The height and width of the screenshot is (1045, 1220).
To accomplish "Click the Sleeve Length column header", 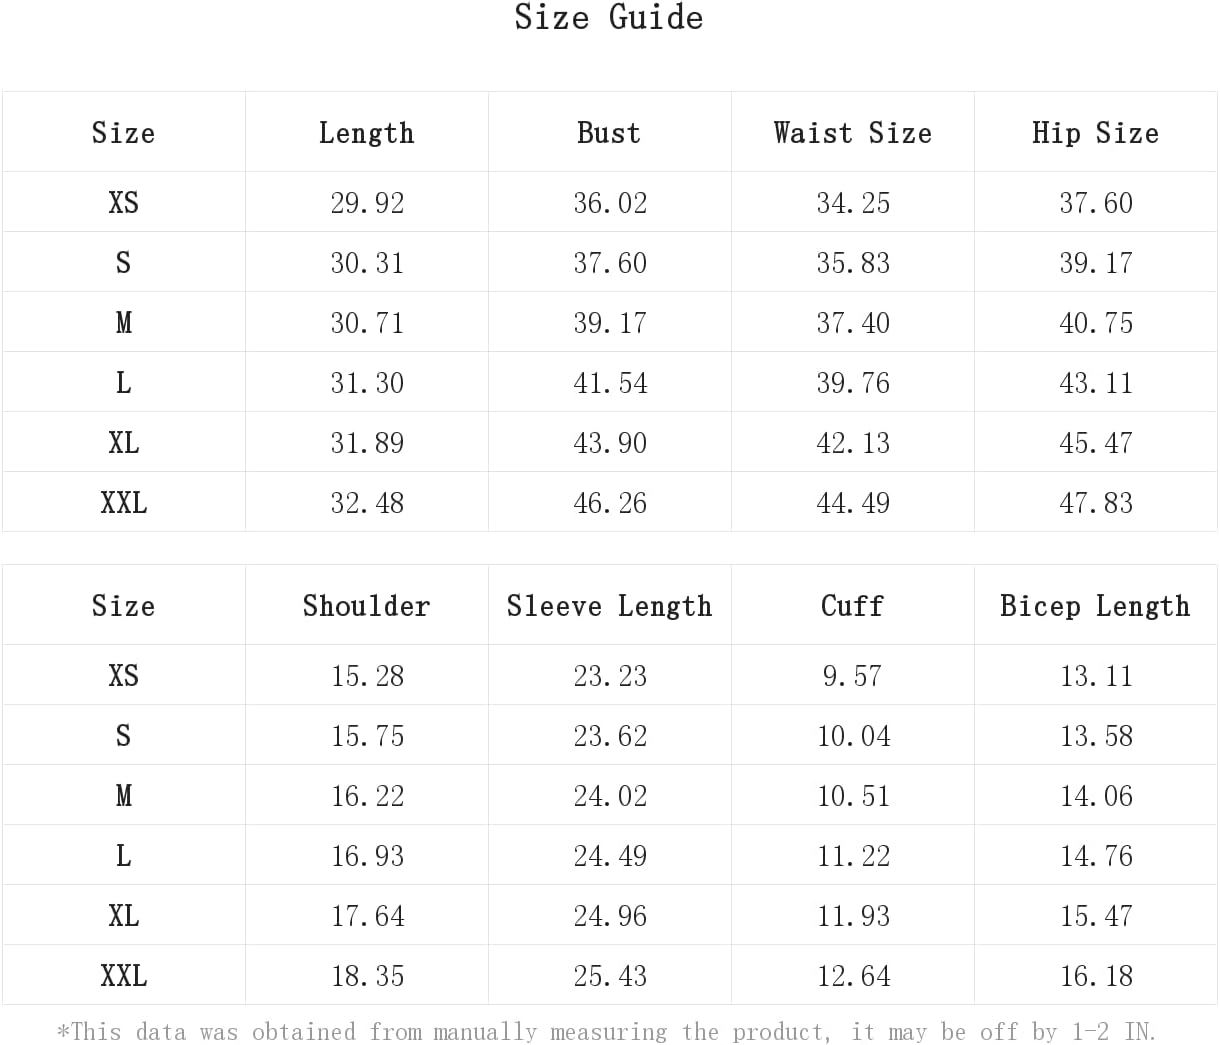I will (609, 606).
